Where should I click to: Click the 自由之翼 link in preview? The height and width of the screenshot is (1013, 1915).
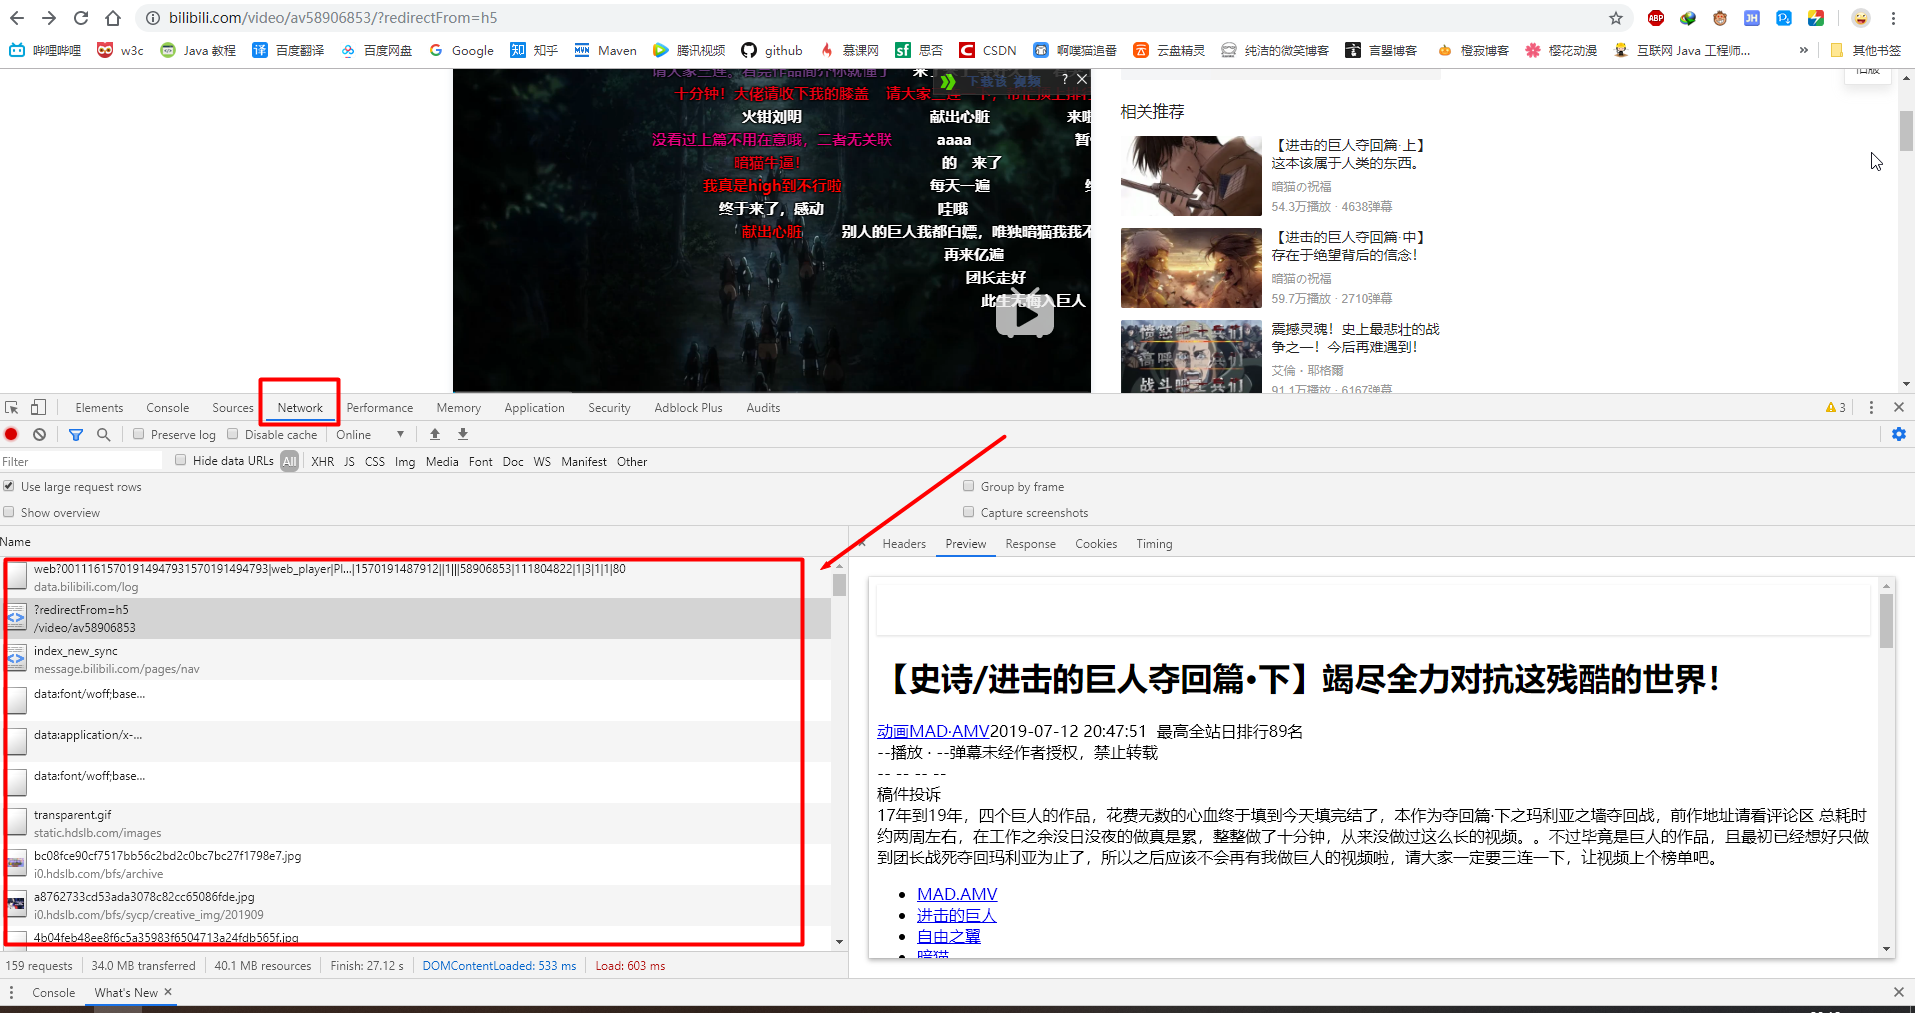949,936
